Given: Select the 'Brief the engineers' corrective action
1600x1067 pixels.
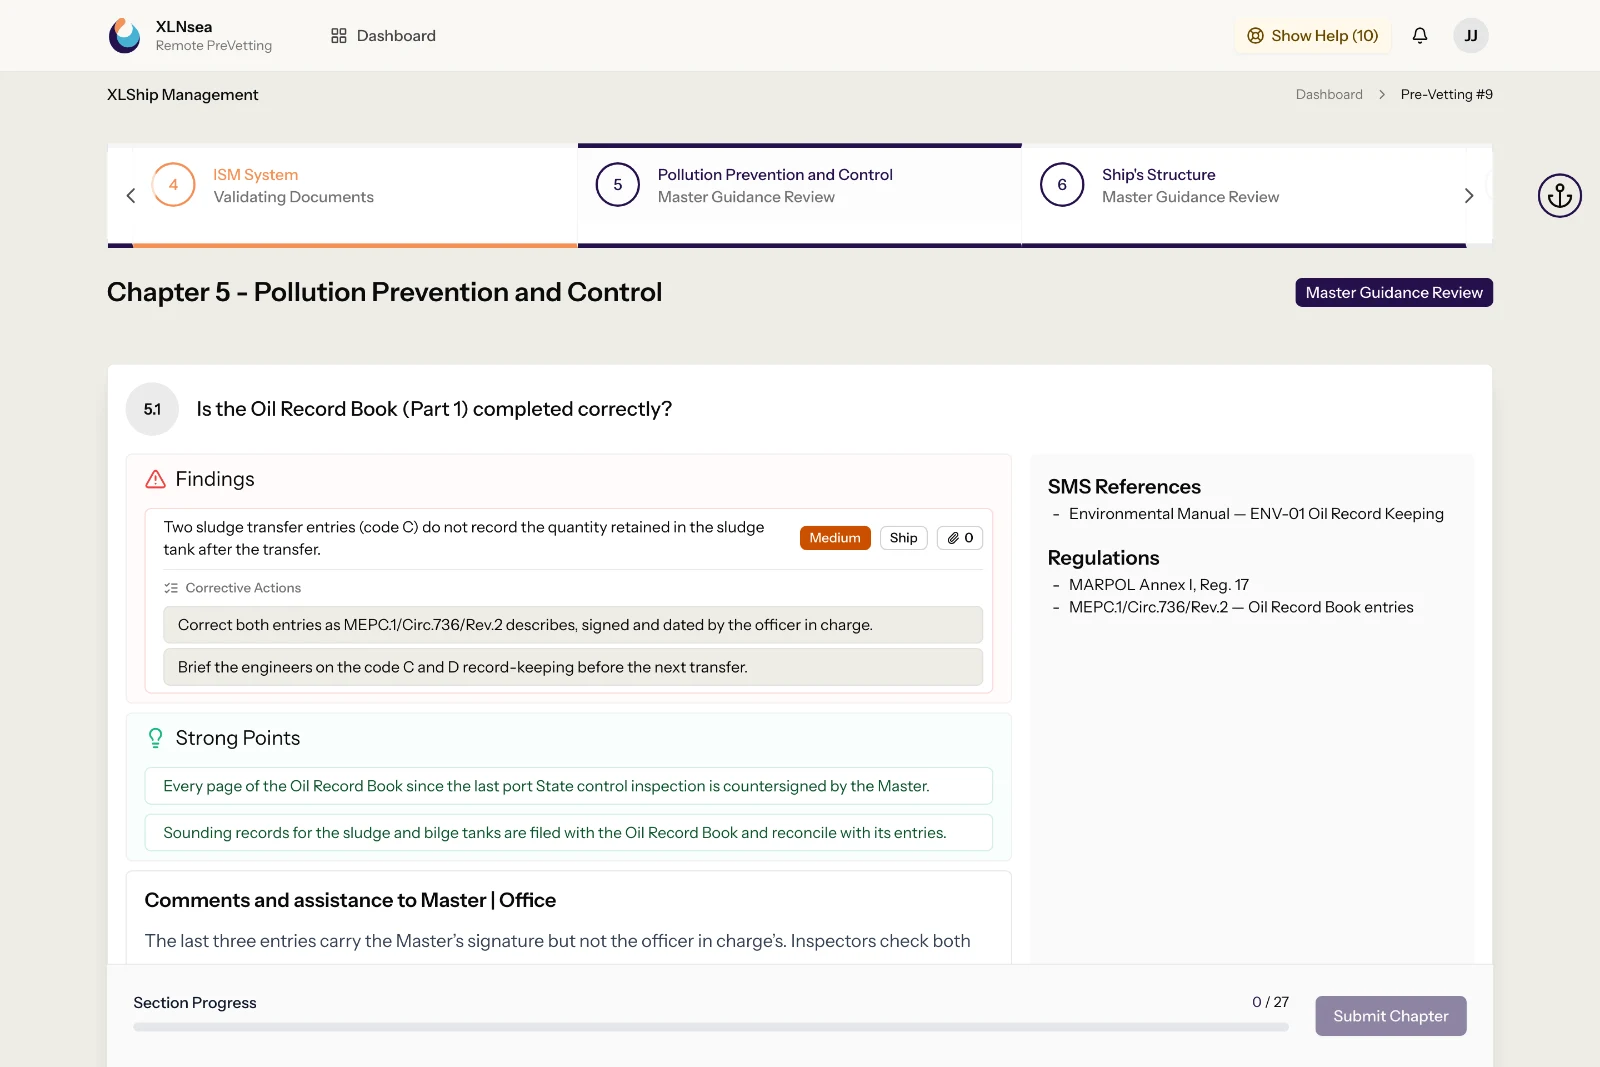Looking at the screenshot, I should click(573, 667).
